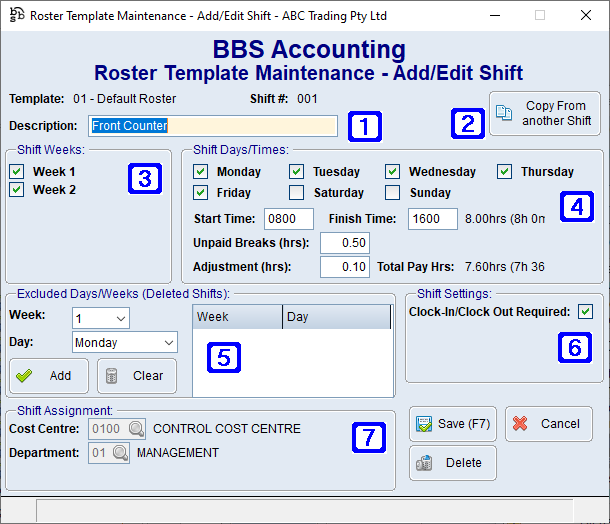Click the Start Time field
The height and width of the screenshot is (524, 610).
pyautogui.click(x=288, y=219)
